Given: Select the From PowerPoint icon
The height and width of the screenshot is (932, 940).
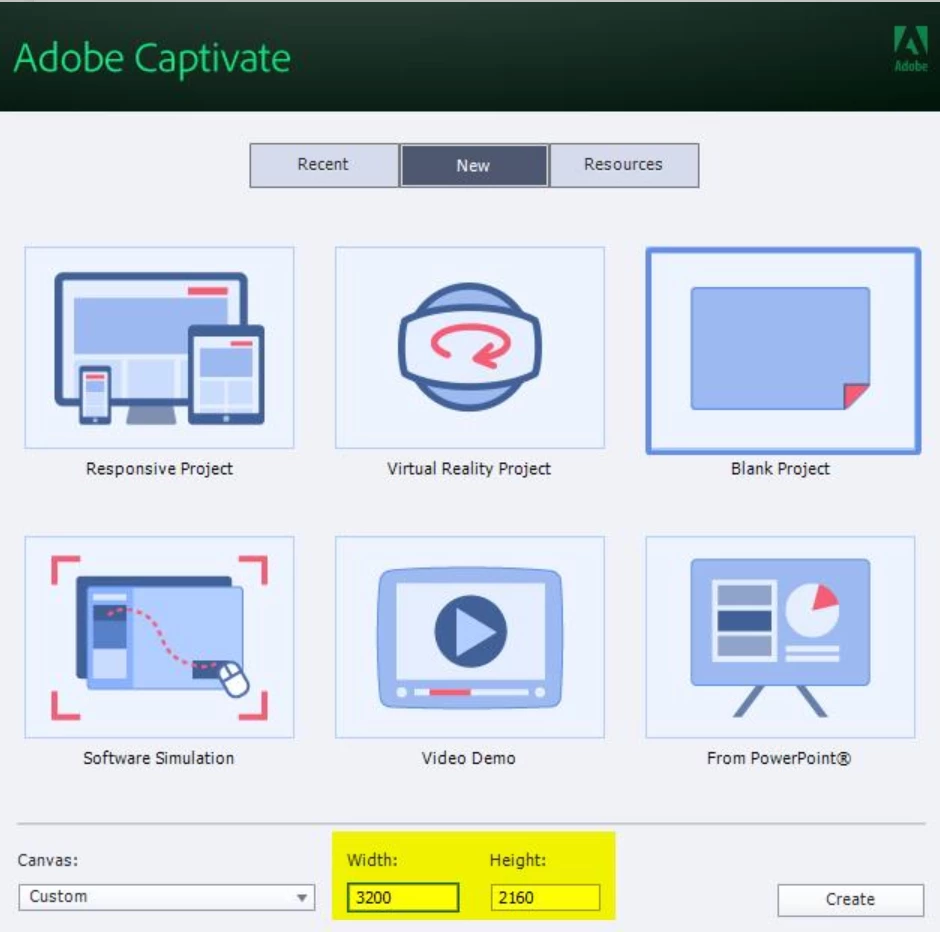Looking at the screenshot, I should pyautogui.click(x=781, y=637).
